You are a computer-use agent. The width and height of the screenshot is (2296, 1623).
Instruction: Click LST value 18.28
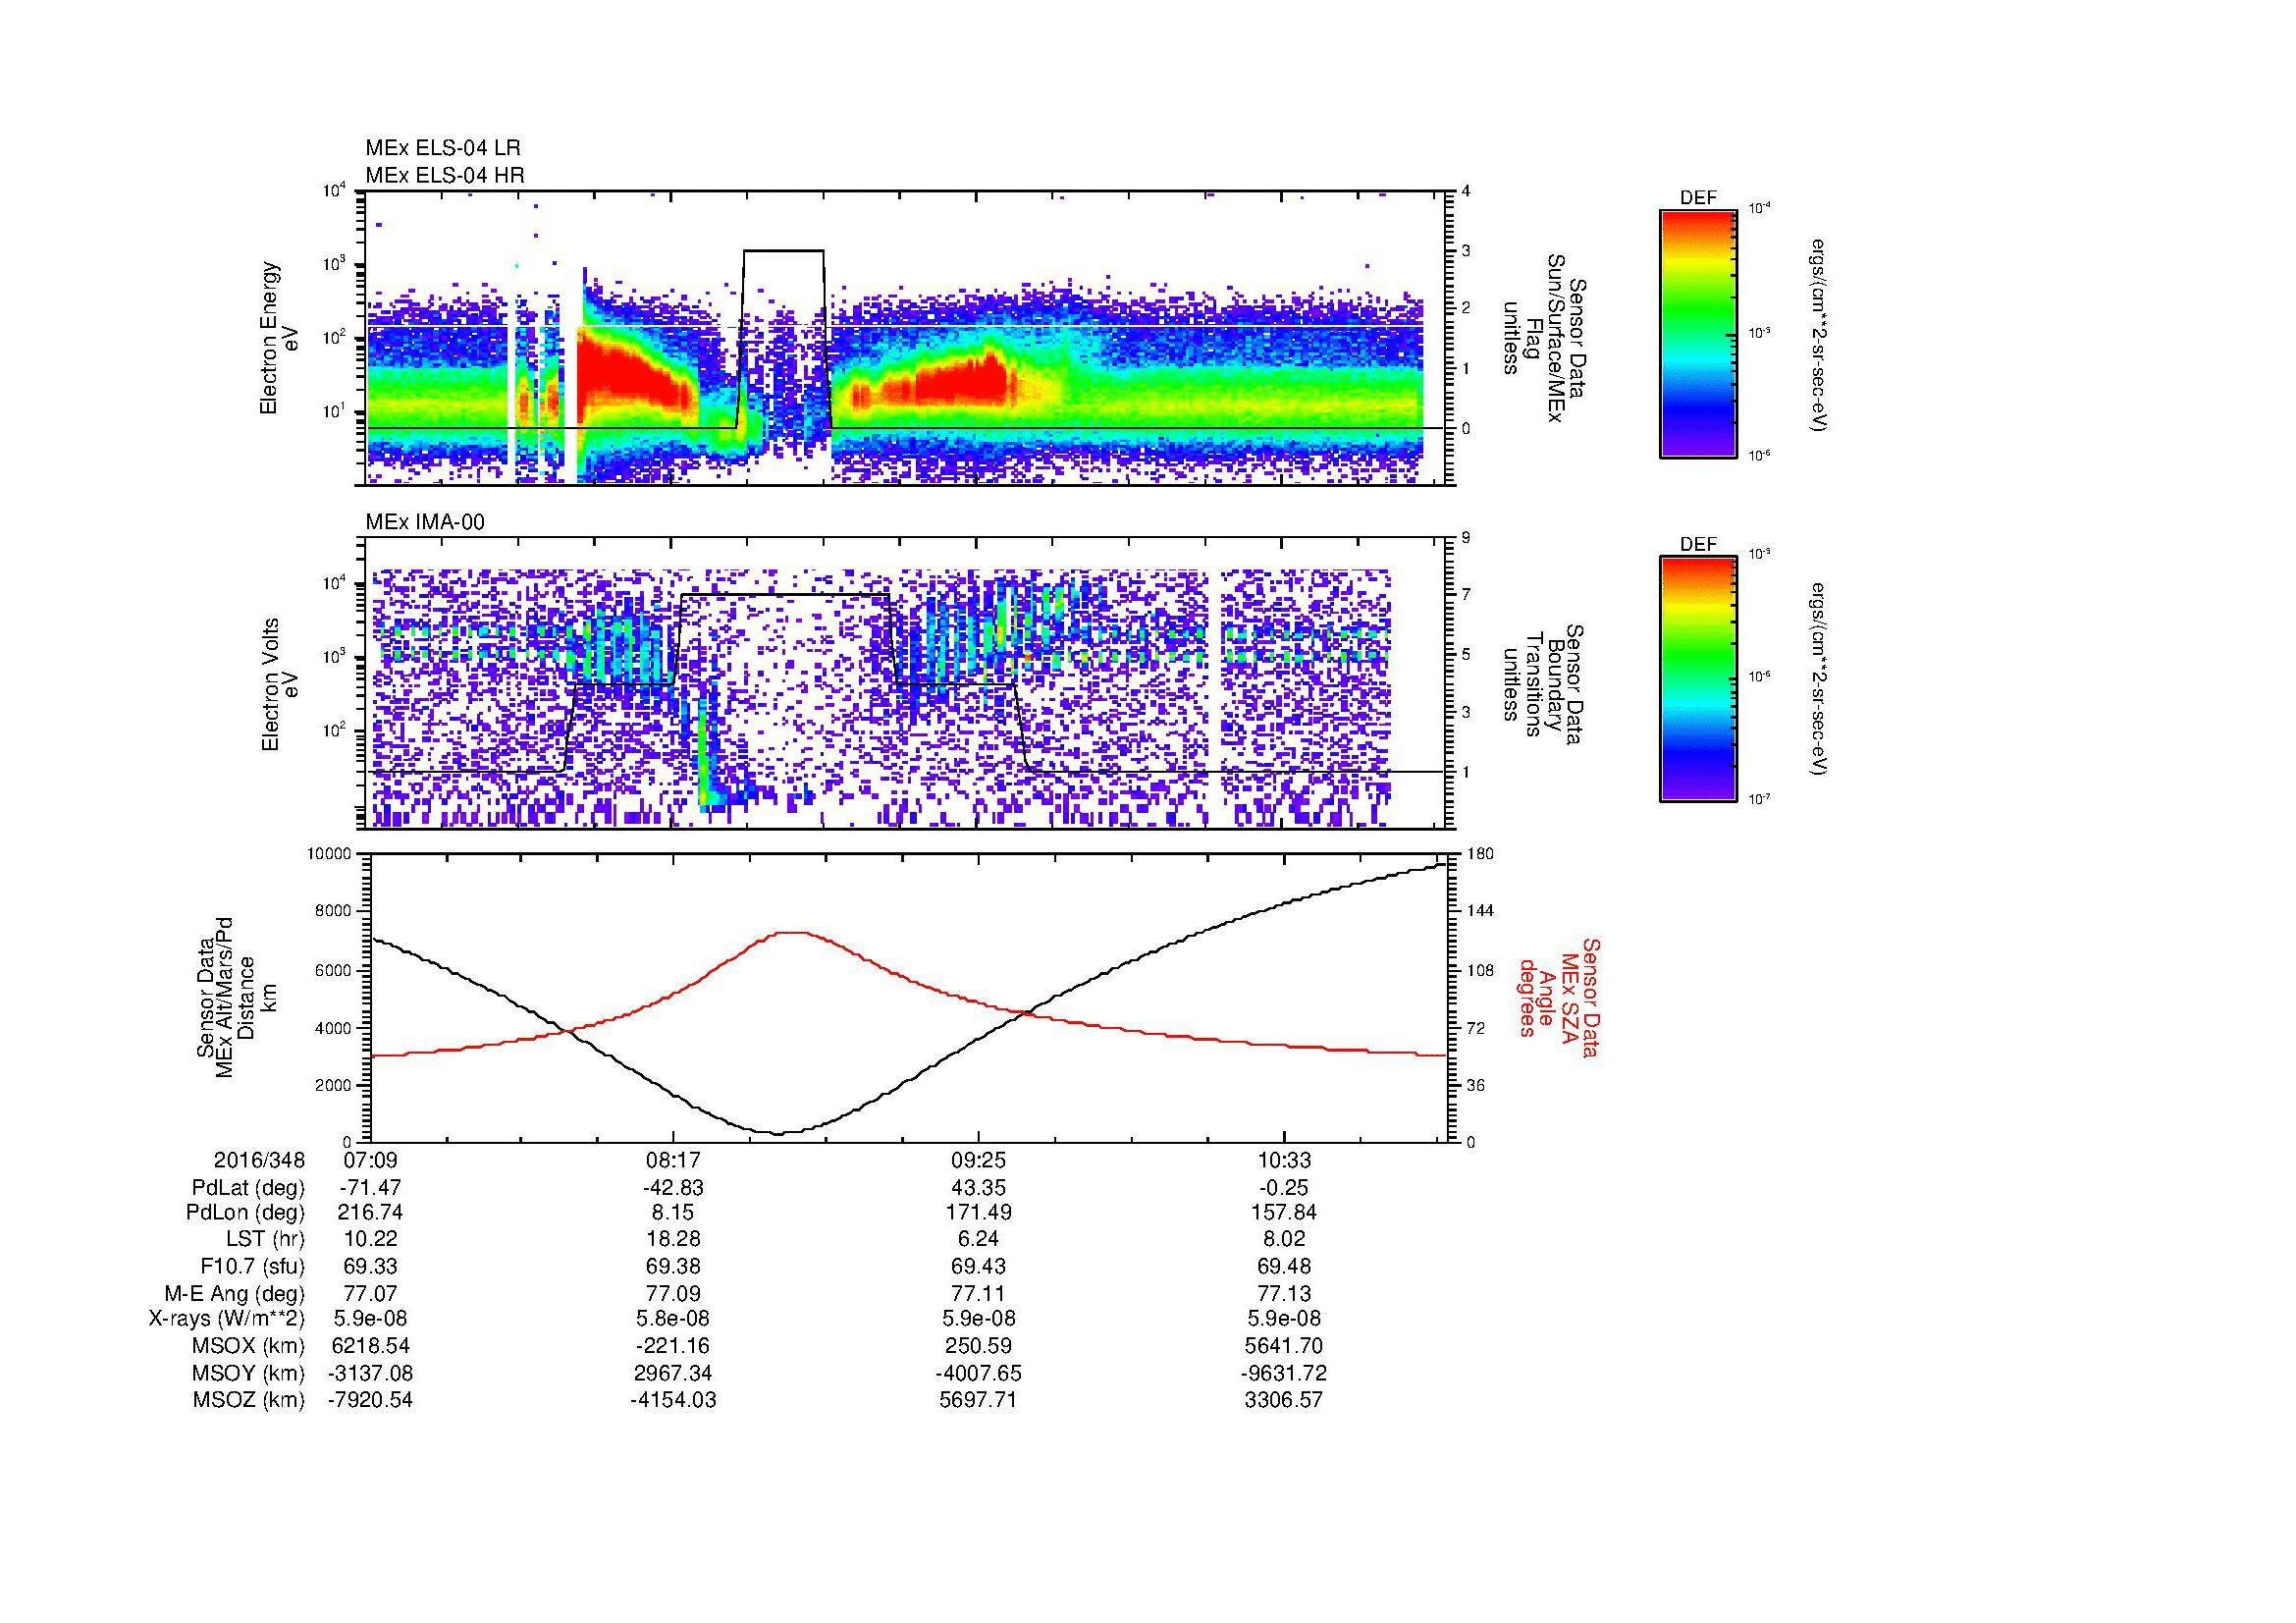674,1239
